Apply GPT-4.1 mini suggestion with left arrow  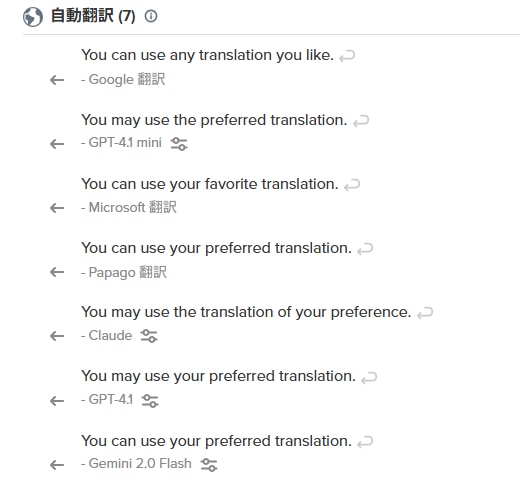point(57,144)
